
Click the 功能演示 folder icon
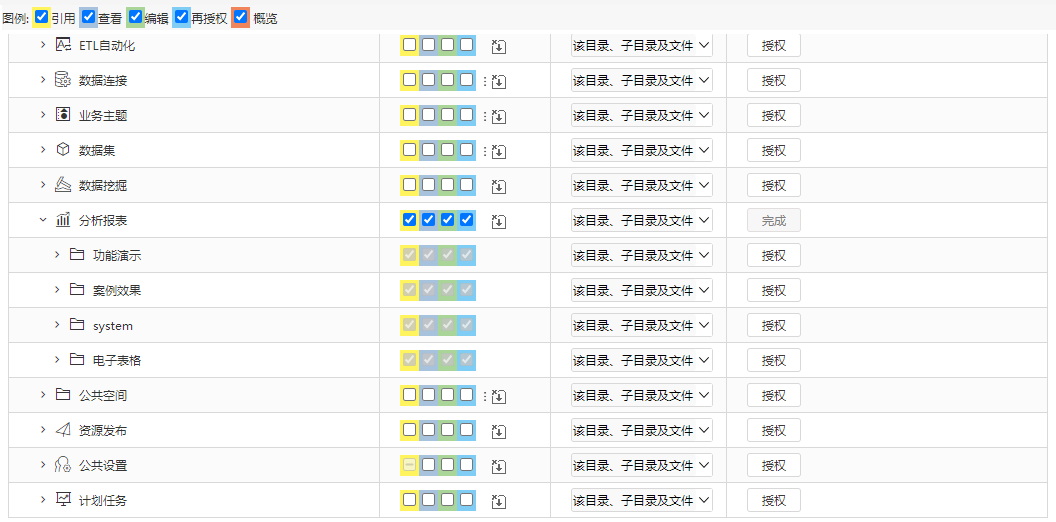coord(77,255)
